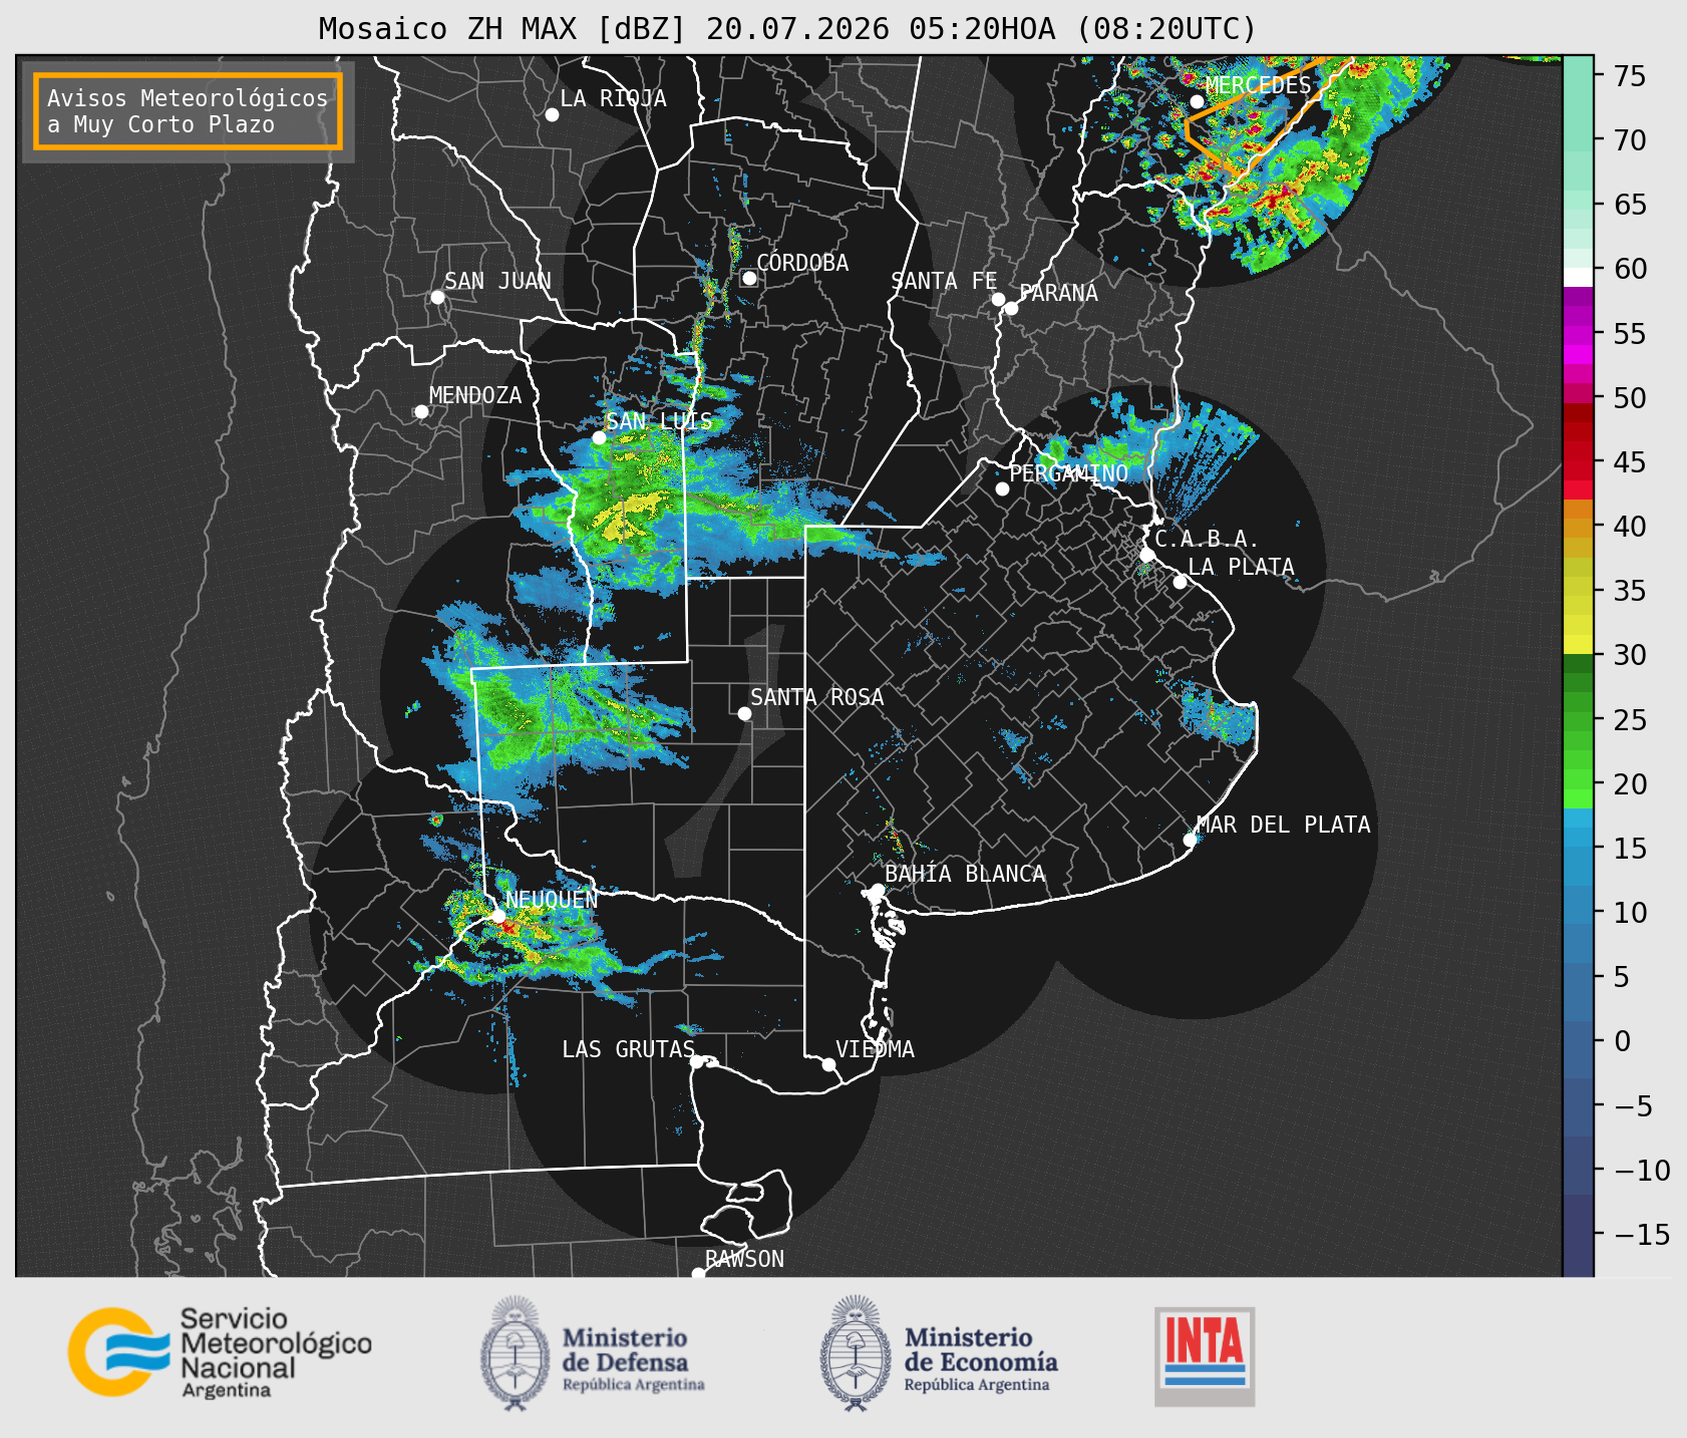Click the Ministerio de Economía emblem
The image size is (1687, 1438).
pos(856,1353)
